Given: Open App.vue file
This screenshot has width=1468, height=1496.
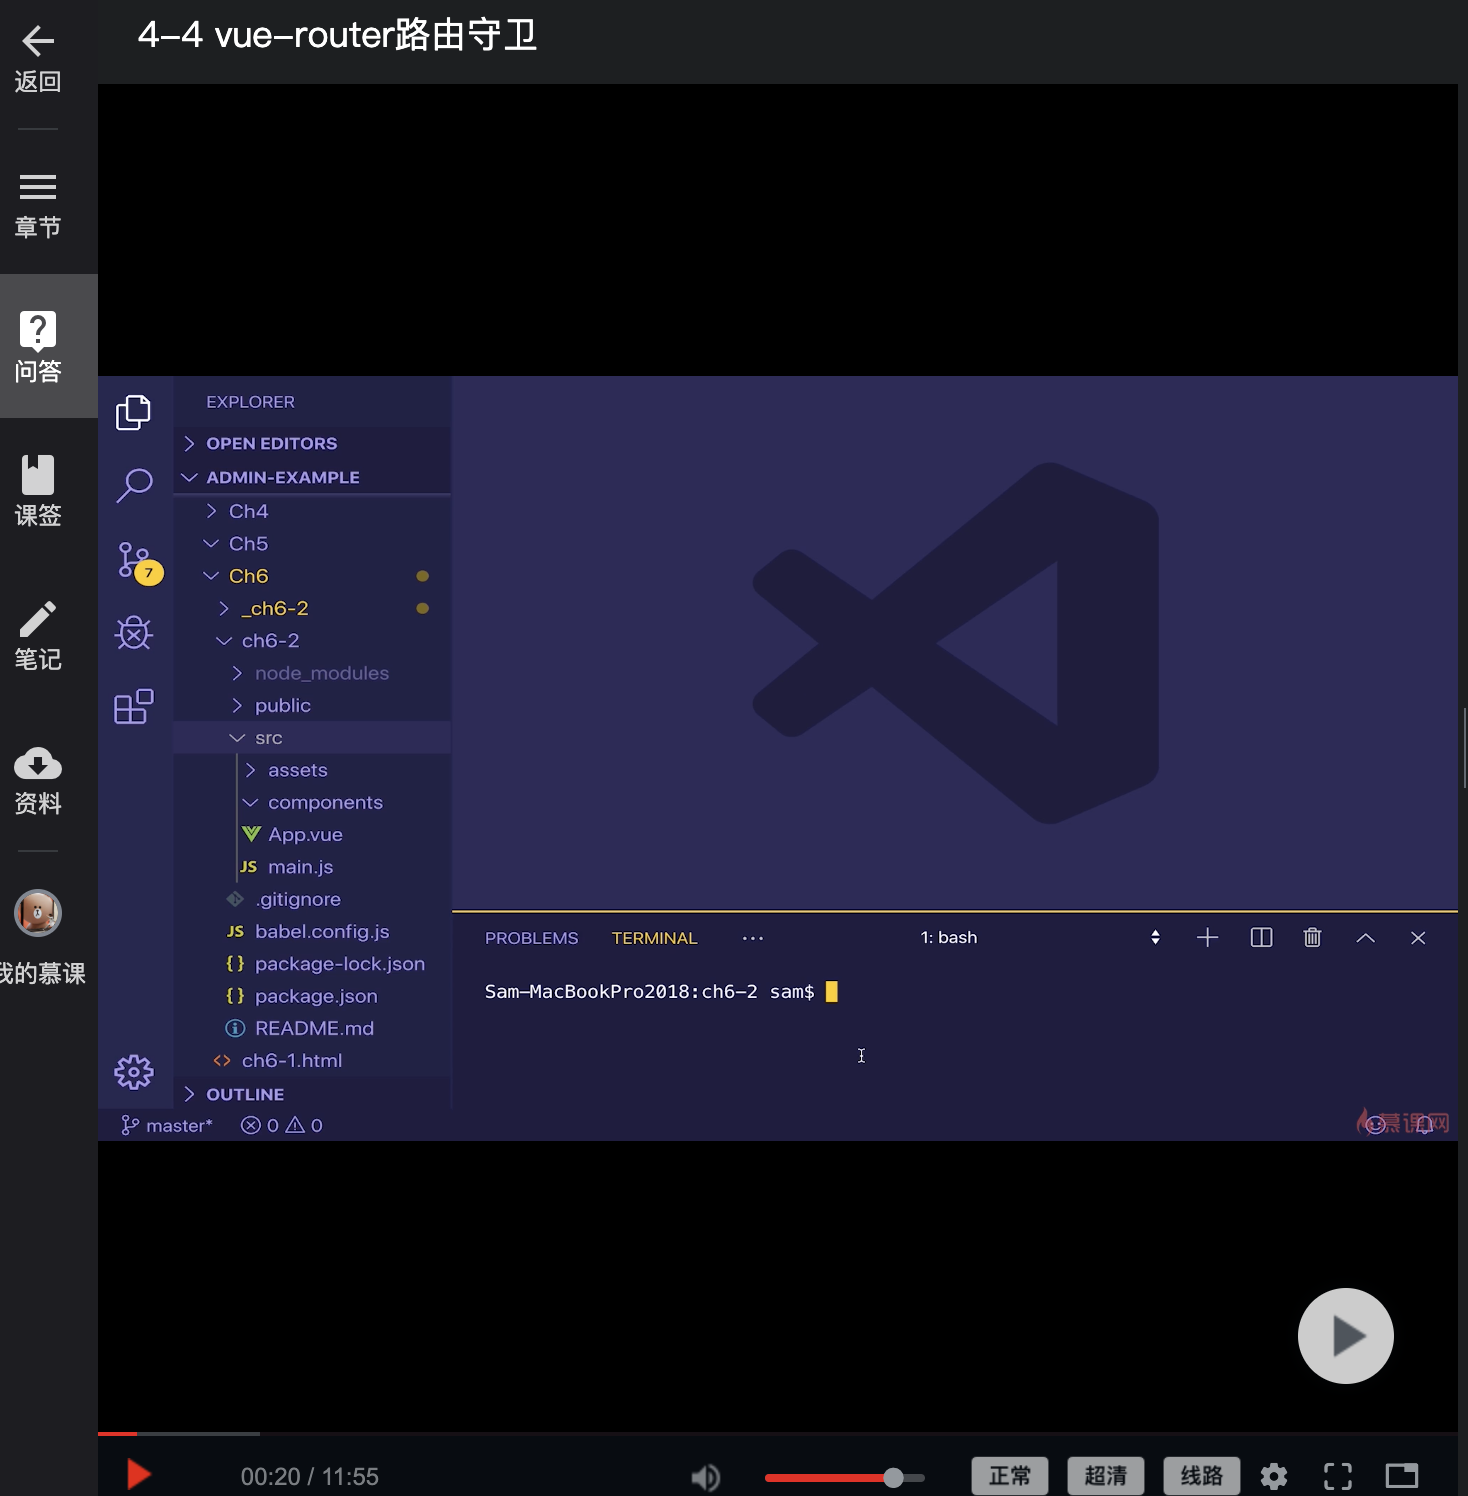Looking at the screenshot, I should coord(312,834).
